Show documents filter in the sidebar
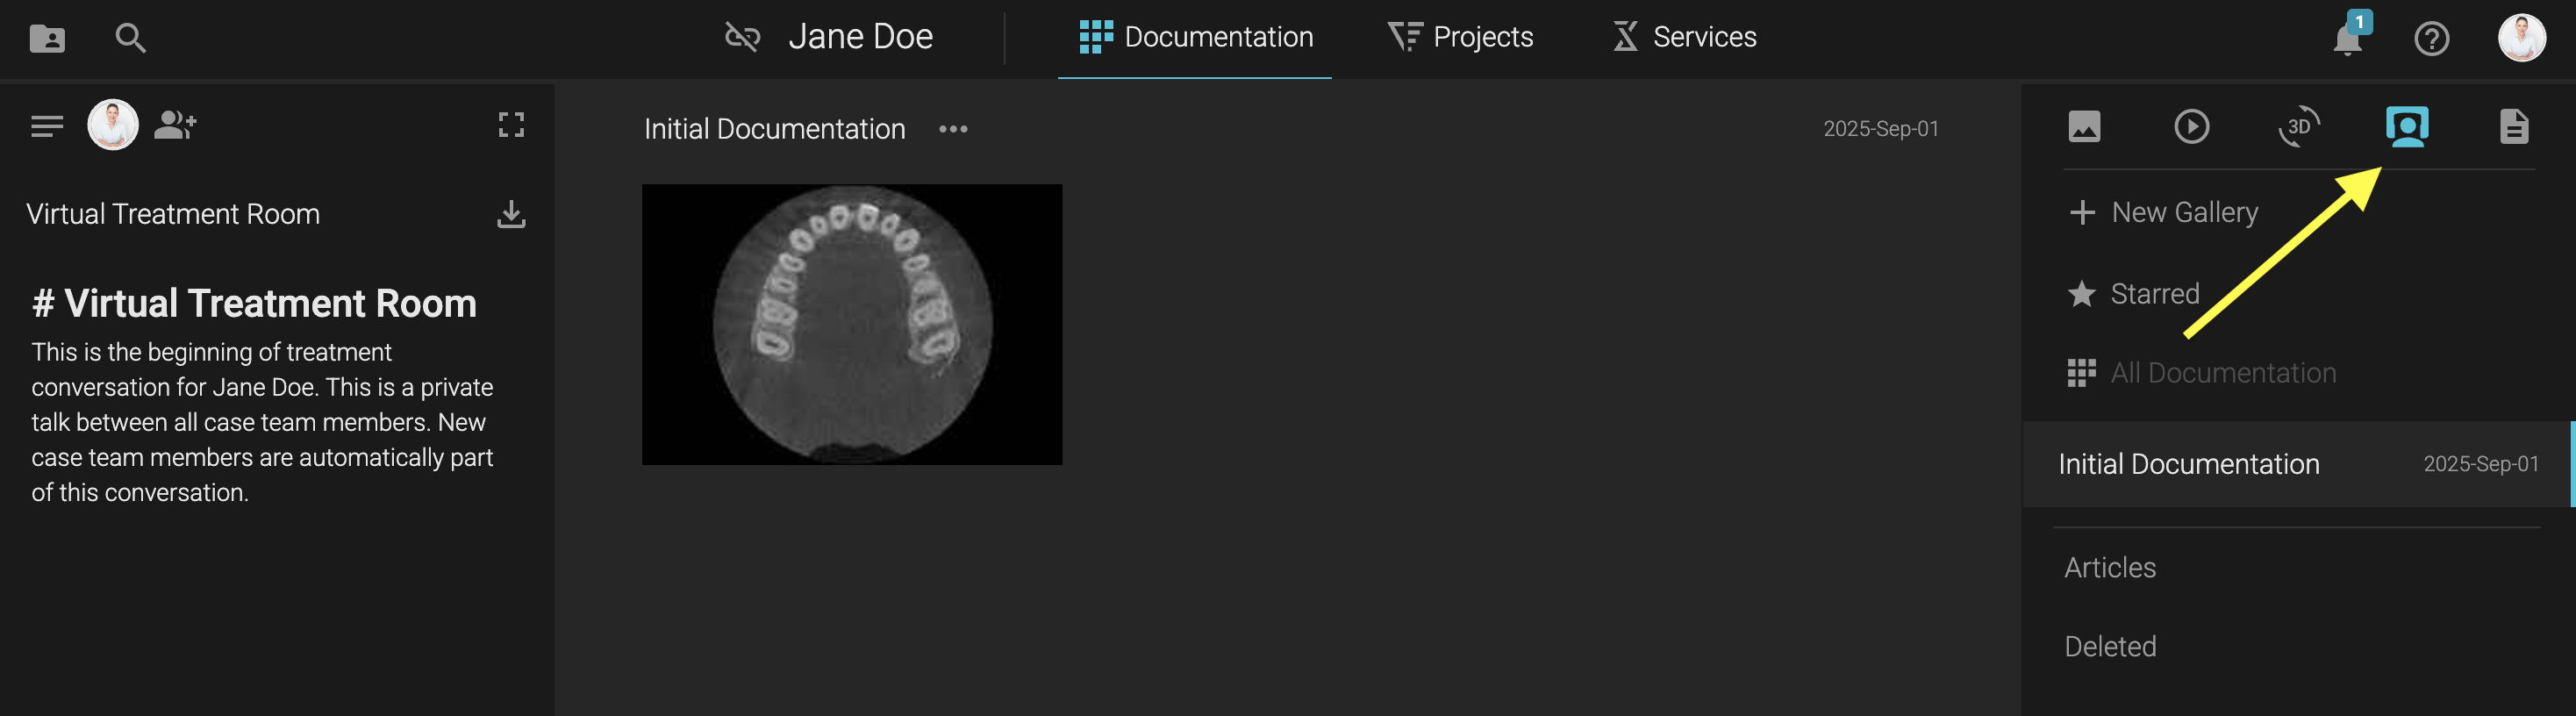Viewport: 2576px width, 716px height. tap(2514, 127)
